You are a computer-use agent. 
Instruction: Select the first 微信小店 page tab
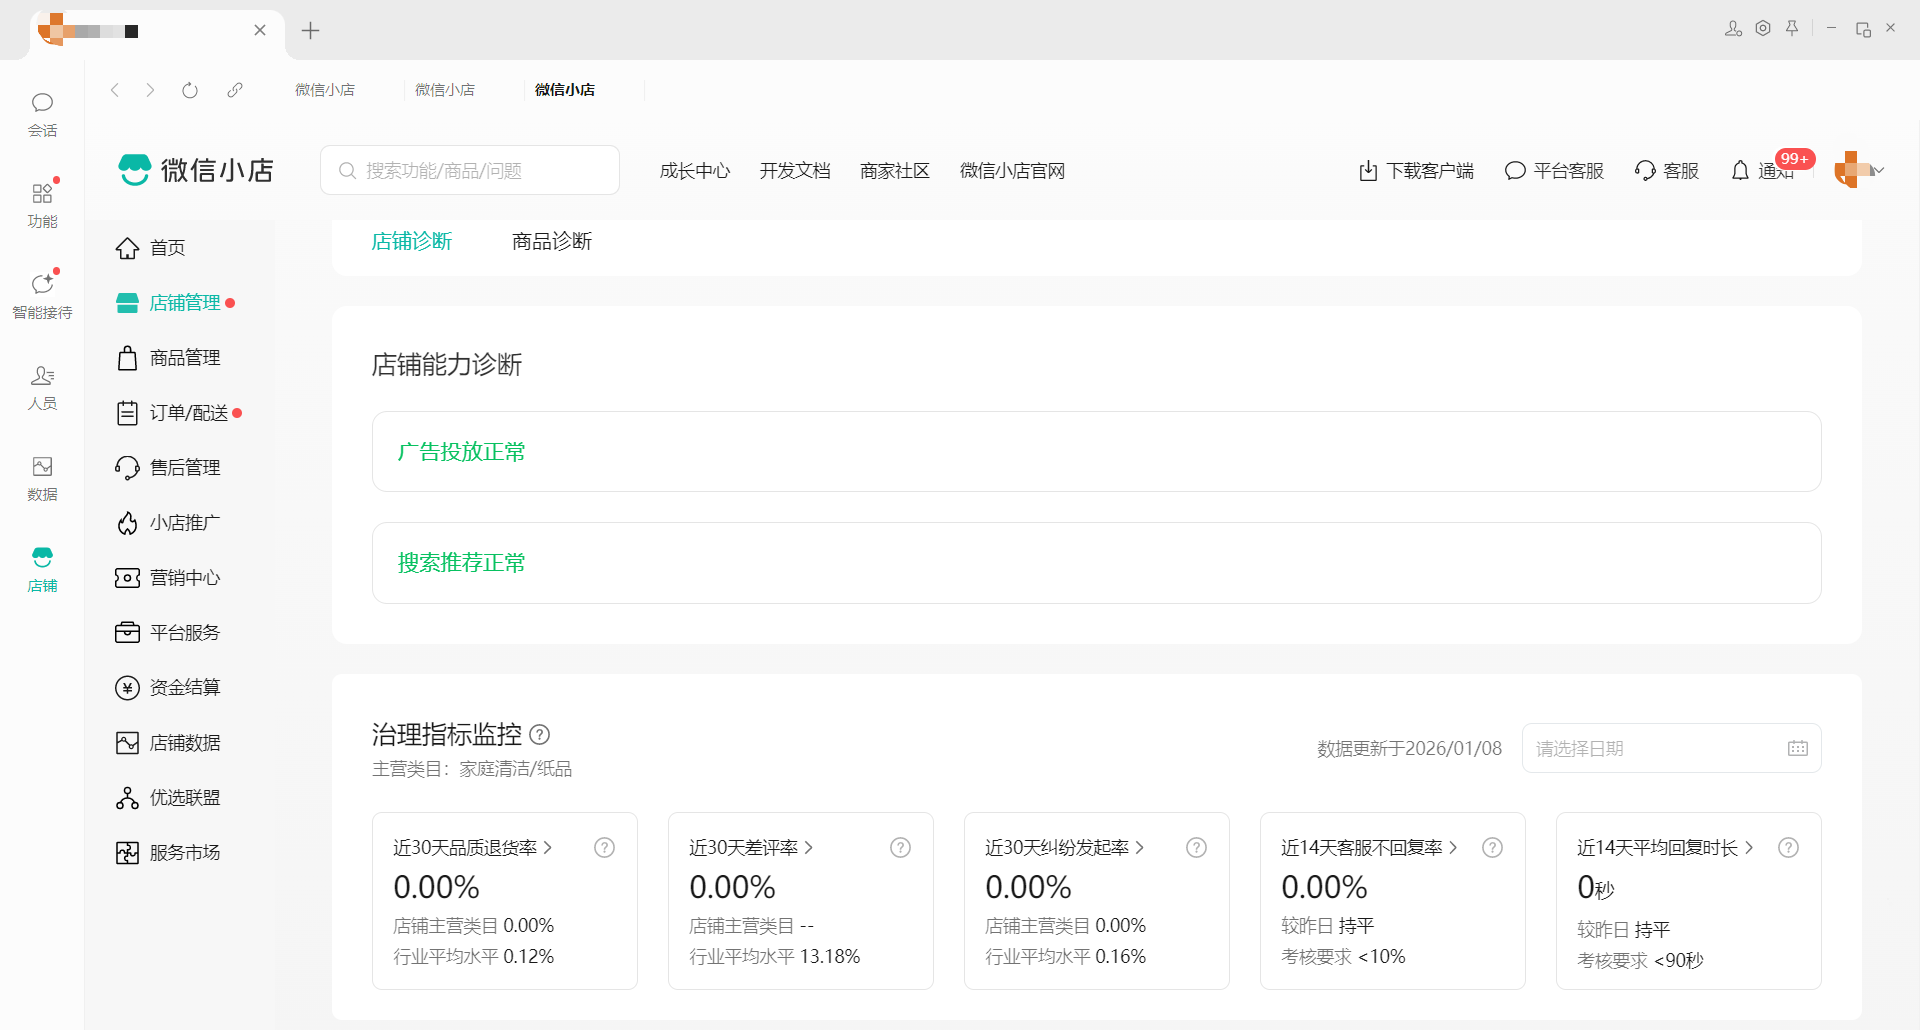[325, 90]
